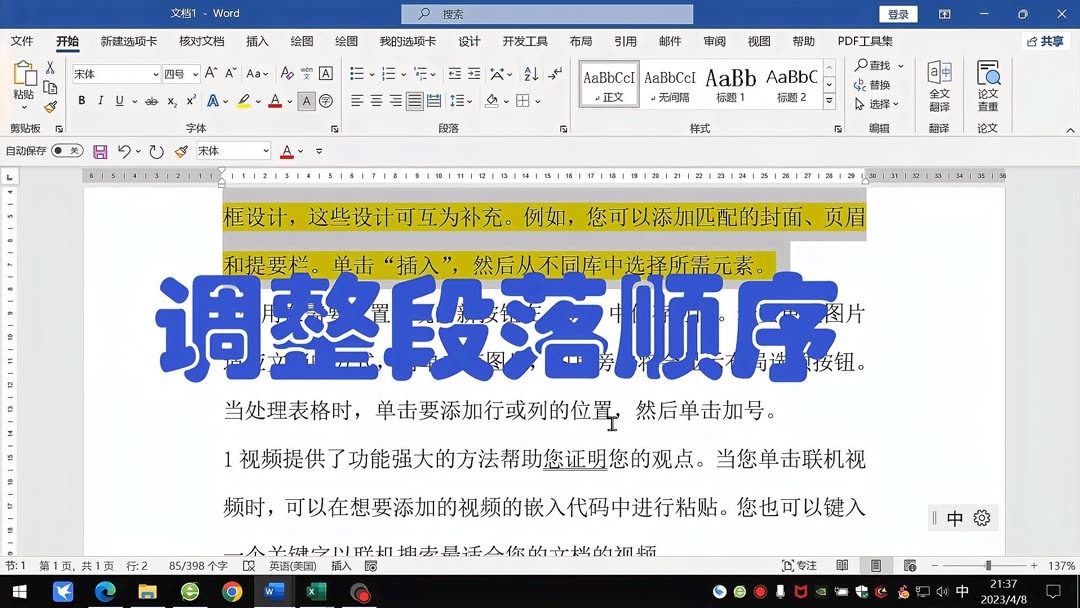This screenshot has height=608, width=1080.
Task: Apply bullet list formatting
Action: [355, 73]
